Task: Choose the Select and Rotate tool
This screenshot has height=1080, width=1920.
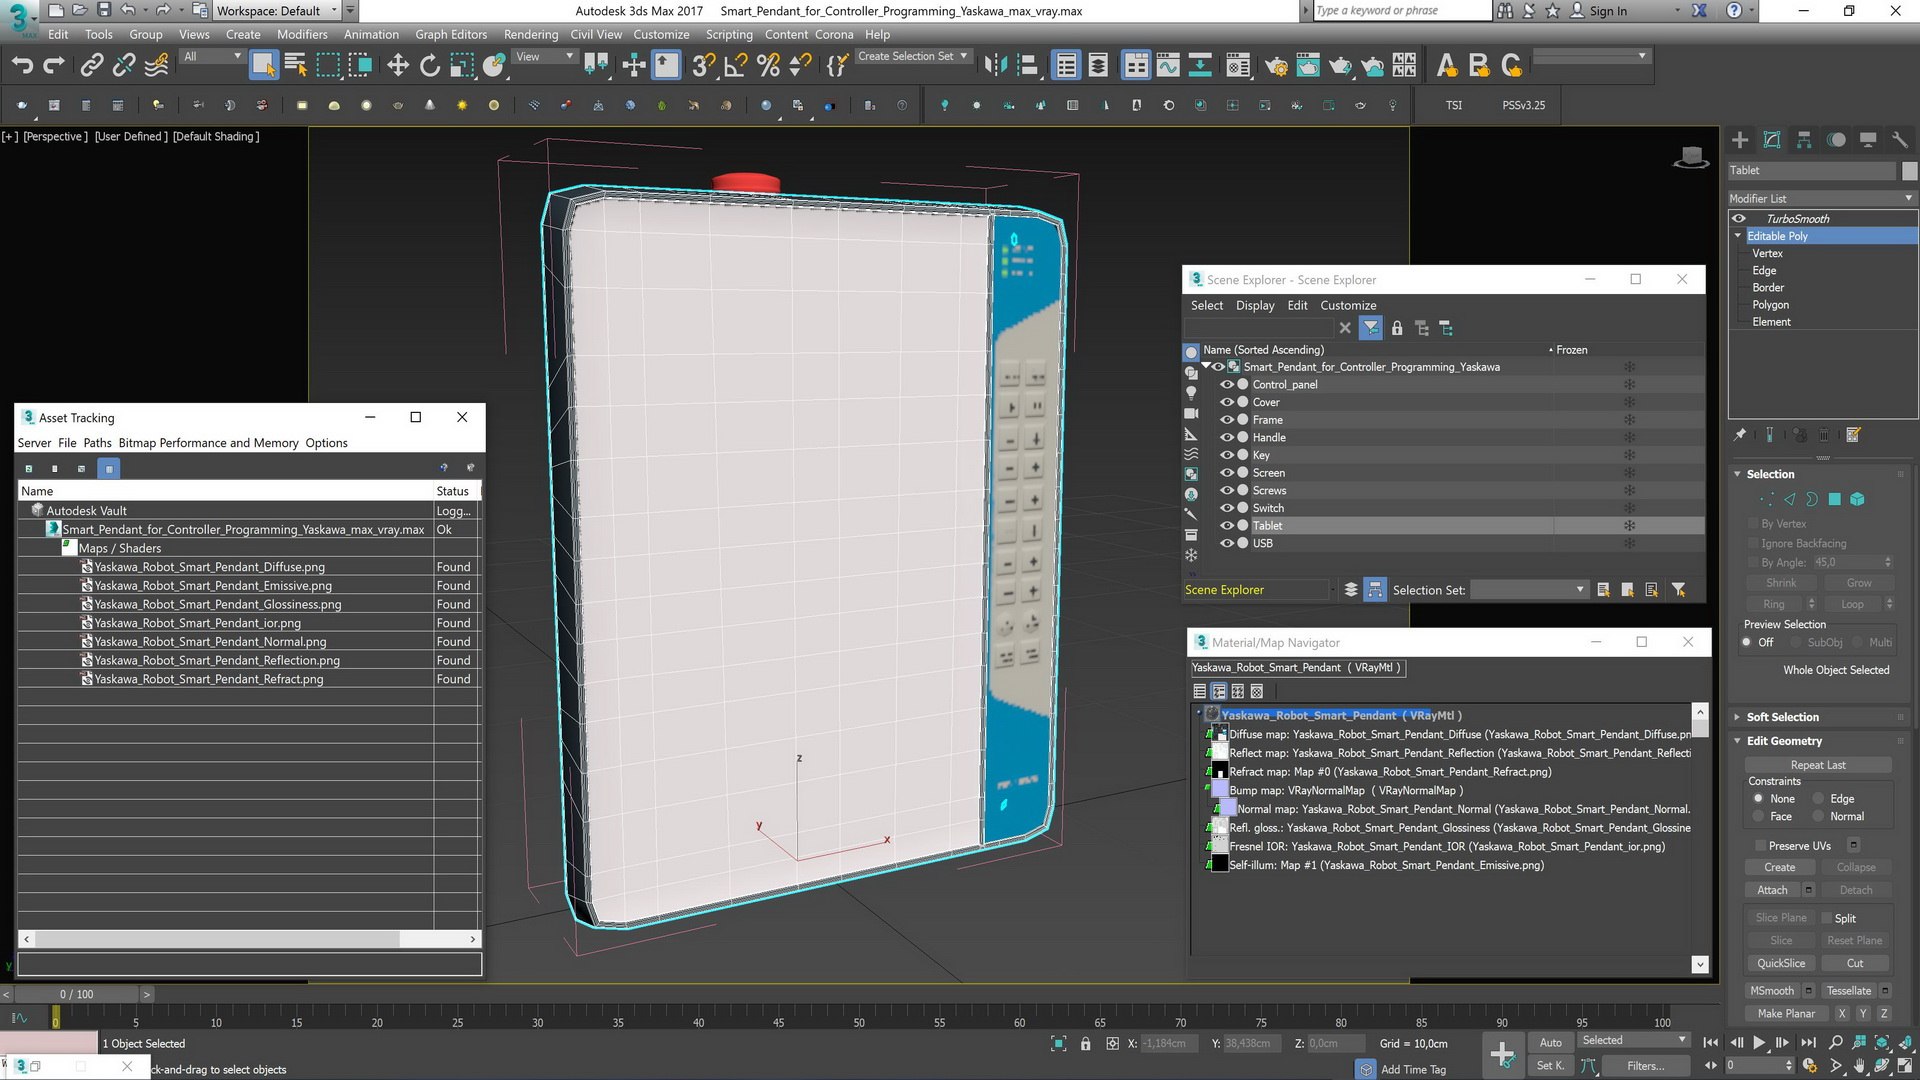Action: point(430,66)
